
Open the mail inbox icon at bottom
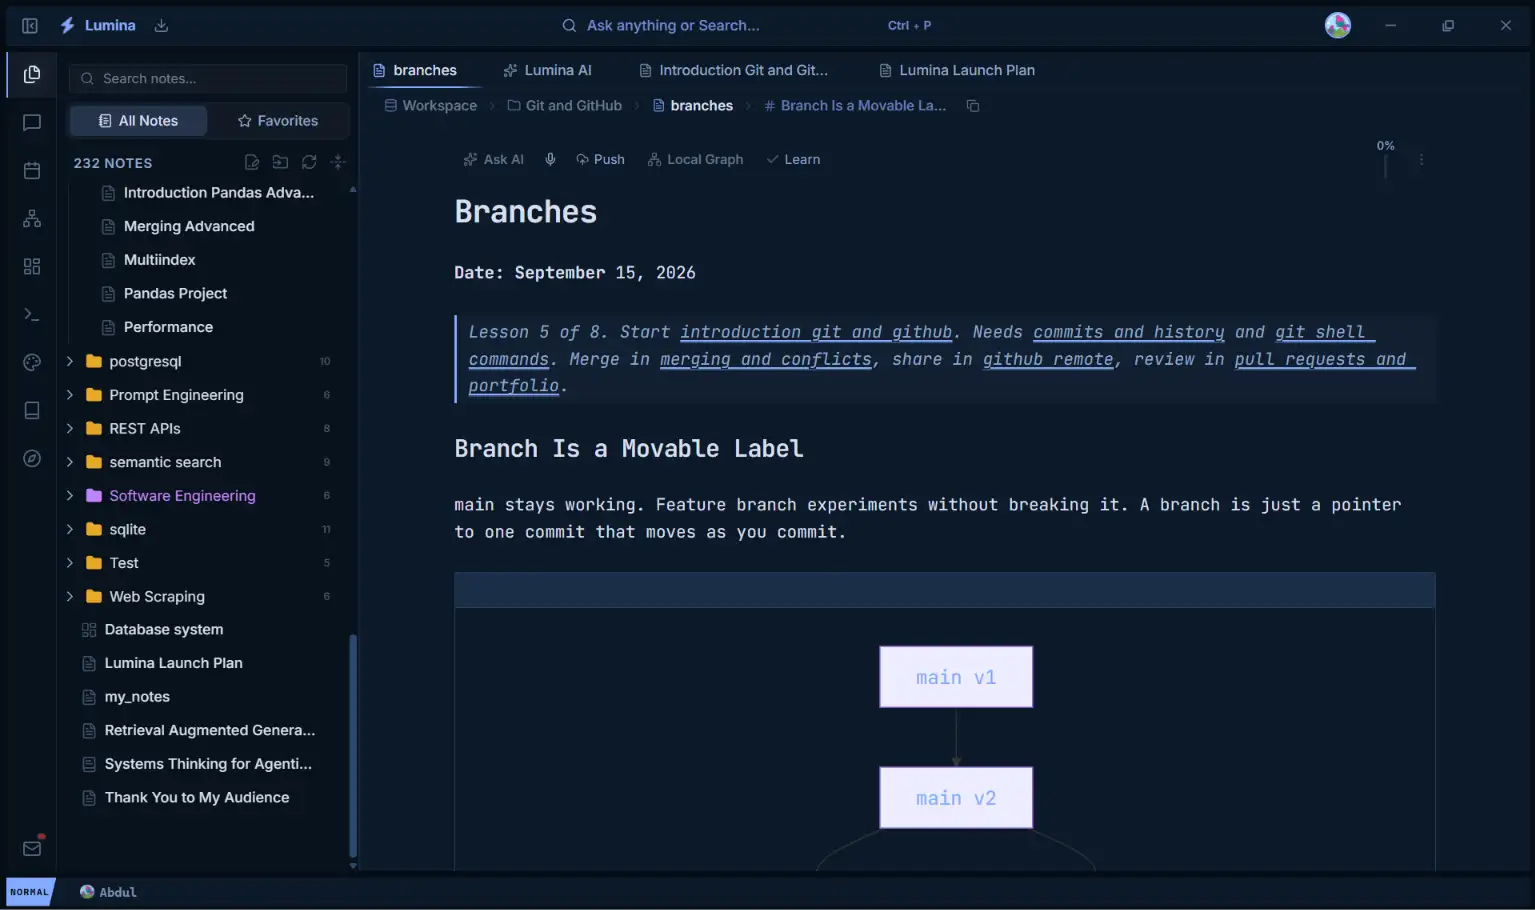(x=32, y=848)
